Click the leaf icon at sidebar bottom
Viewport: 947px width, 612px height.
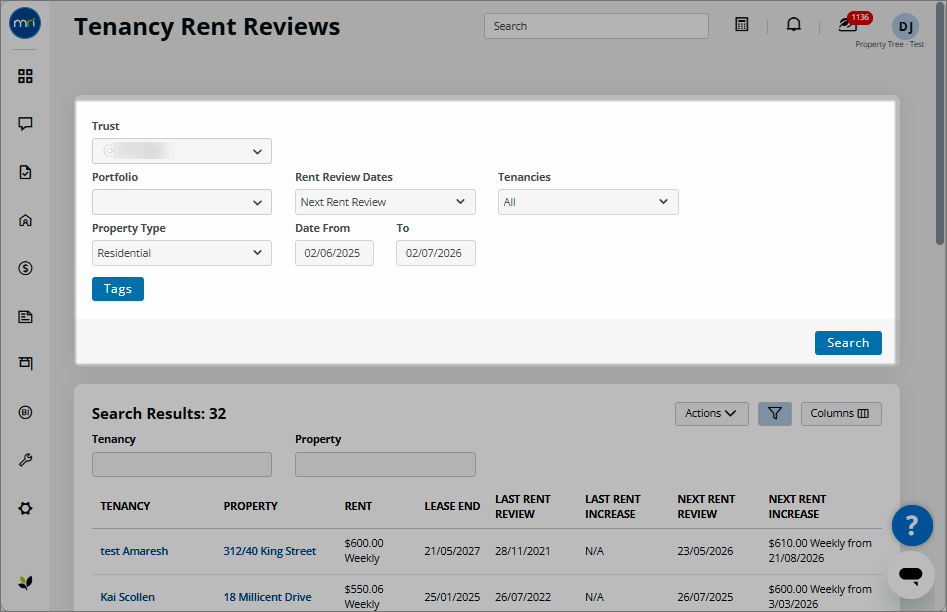coord(25,582)
